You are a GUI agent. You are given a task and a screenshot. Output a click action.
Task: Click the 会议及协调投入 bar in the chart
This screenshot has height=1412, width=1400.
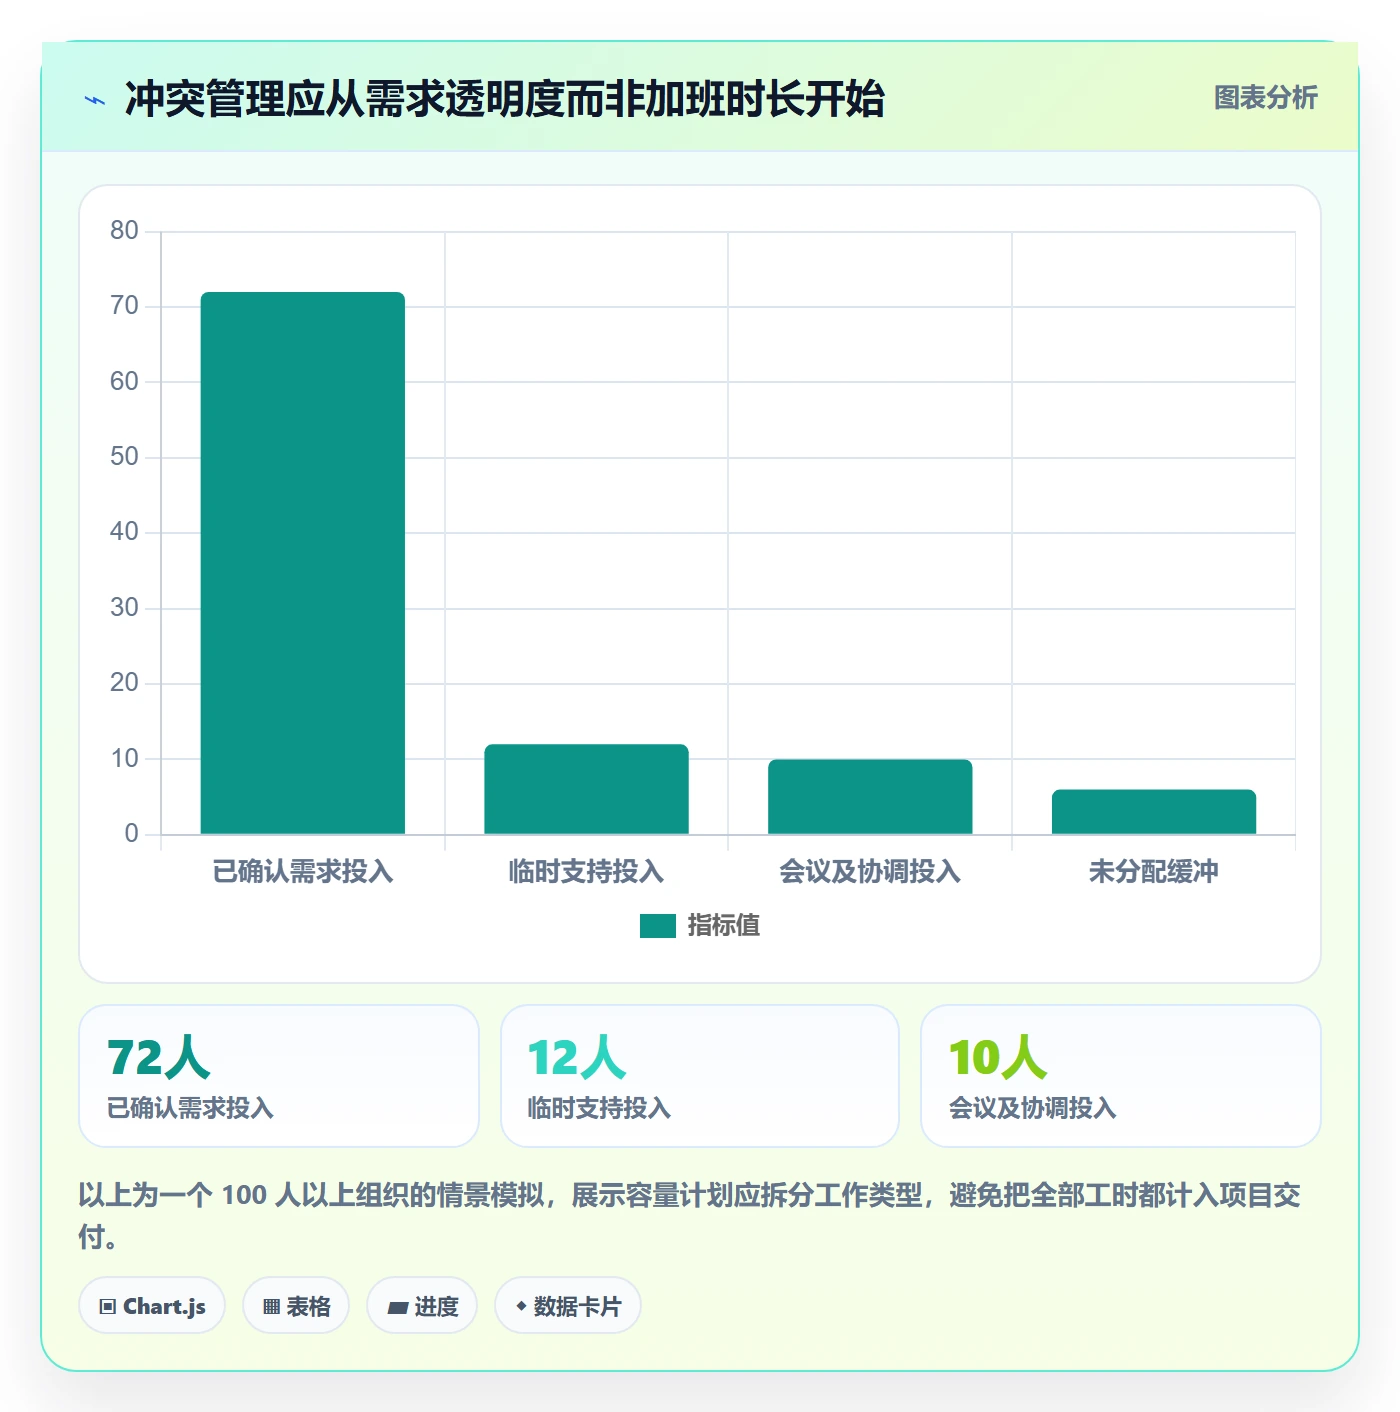point(870,797)
